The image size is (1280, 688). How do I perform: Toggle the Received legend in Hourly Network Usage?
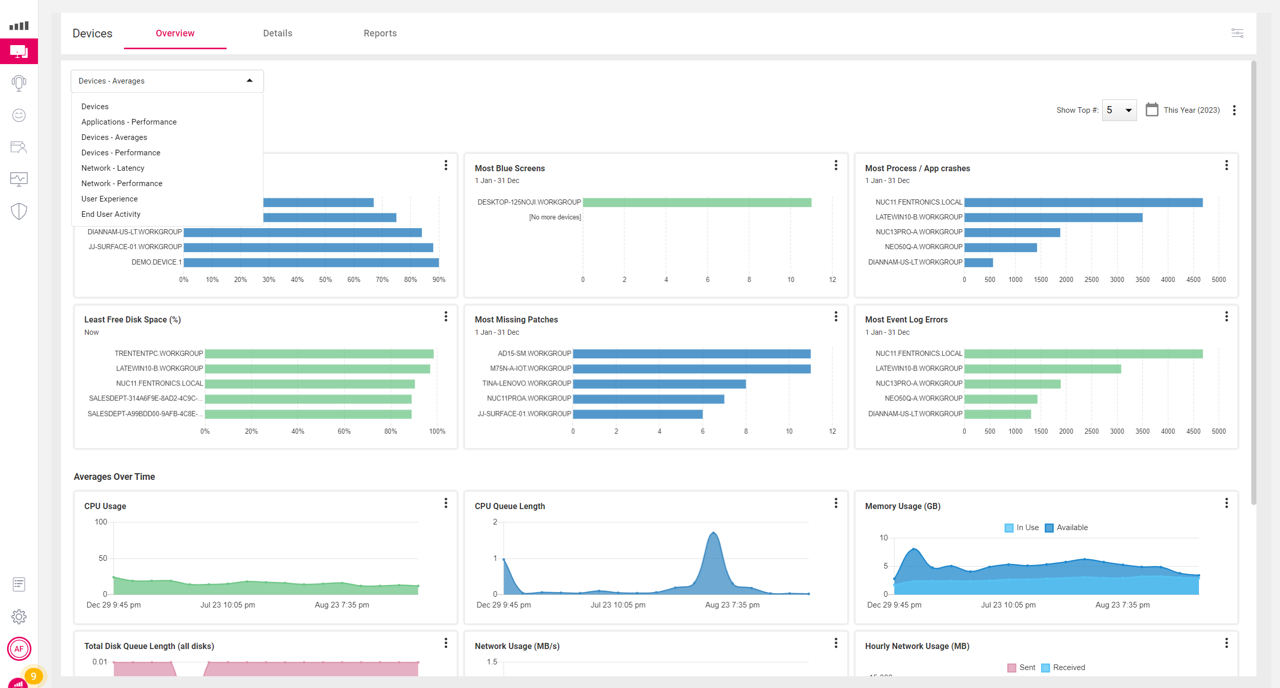tap(1062, 668)
